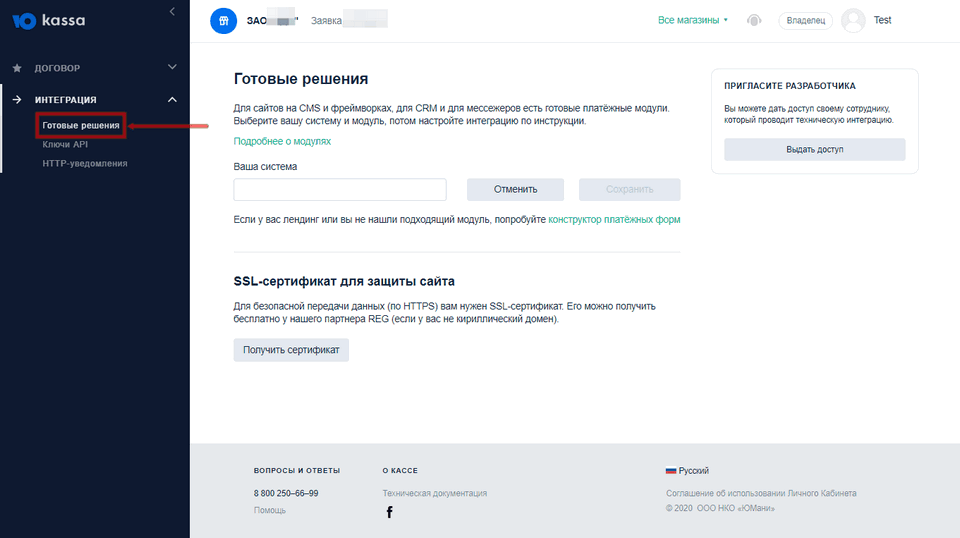The width and height of the screenshot is (960, 538).
Task: Click the blue shop icon in header
Action: click(223, 20)
